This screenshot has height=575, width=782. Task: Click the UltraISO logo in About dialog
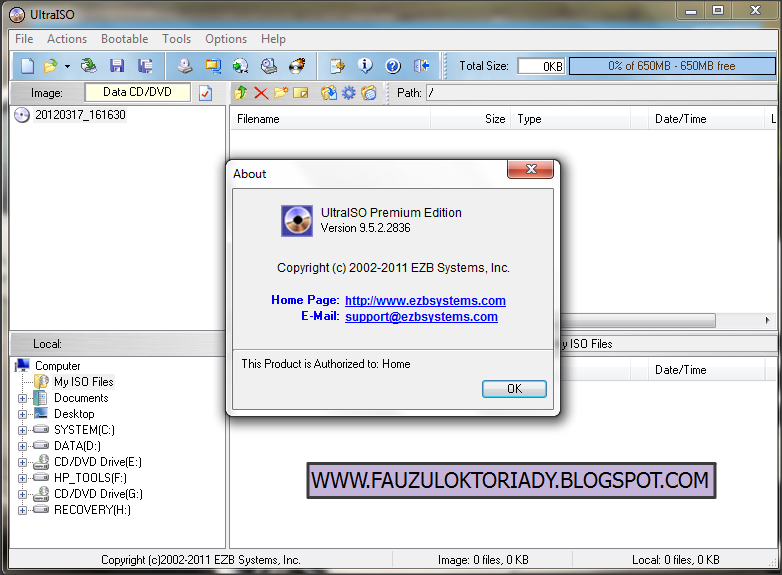297,220
